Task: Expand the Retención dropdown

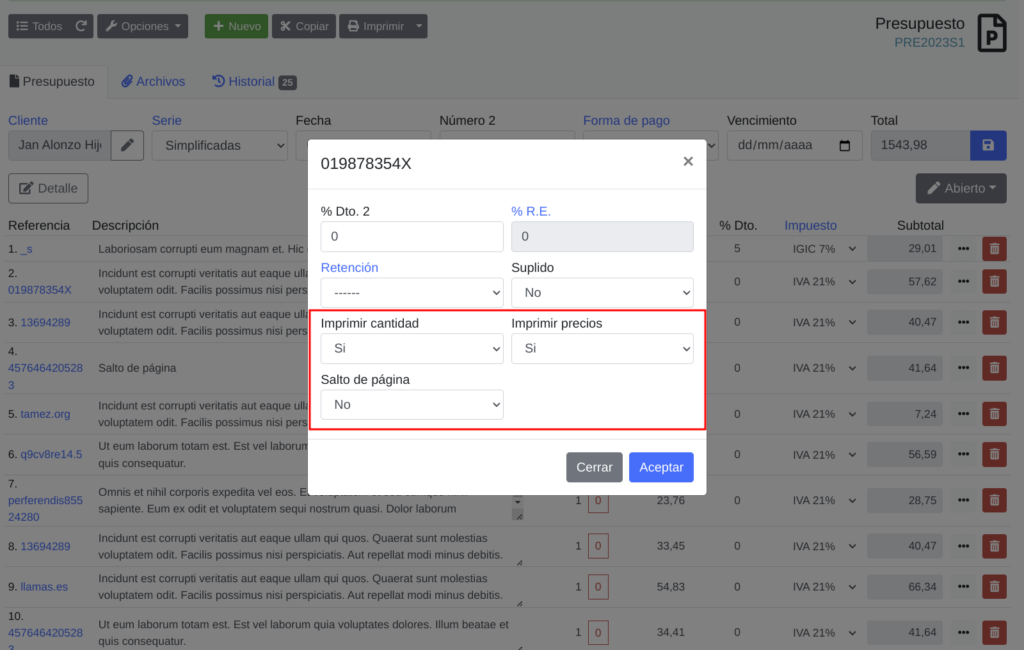Action: tap(411, 293)
